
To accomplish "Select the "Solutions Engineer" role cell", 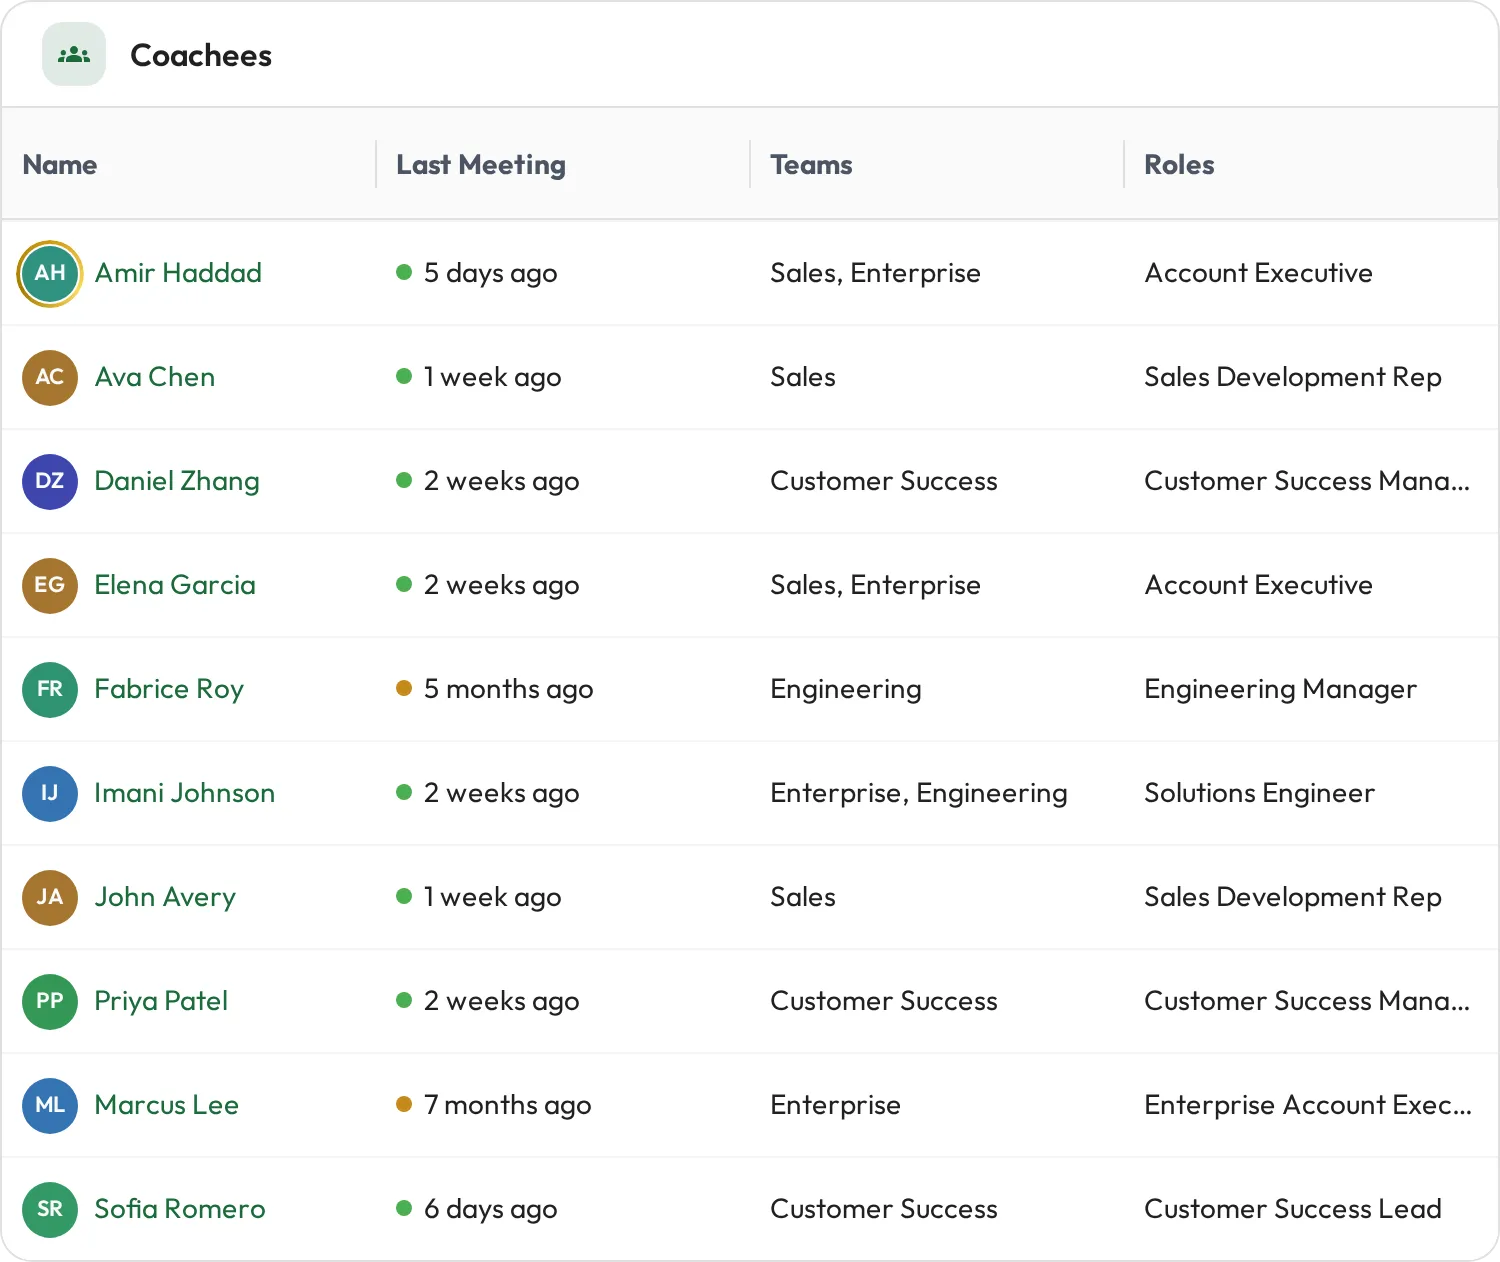I will point(1259,793).
